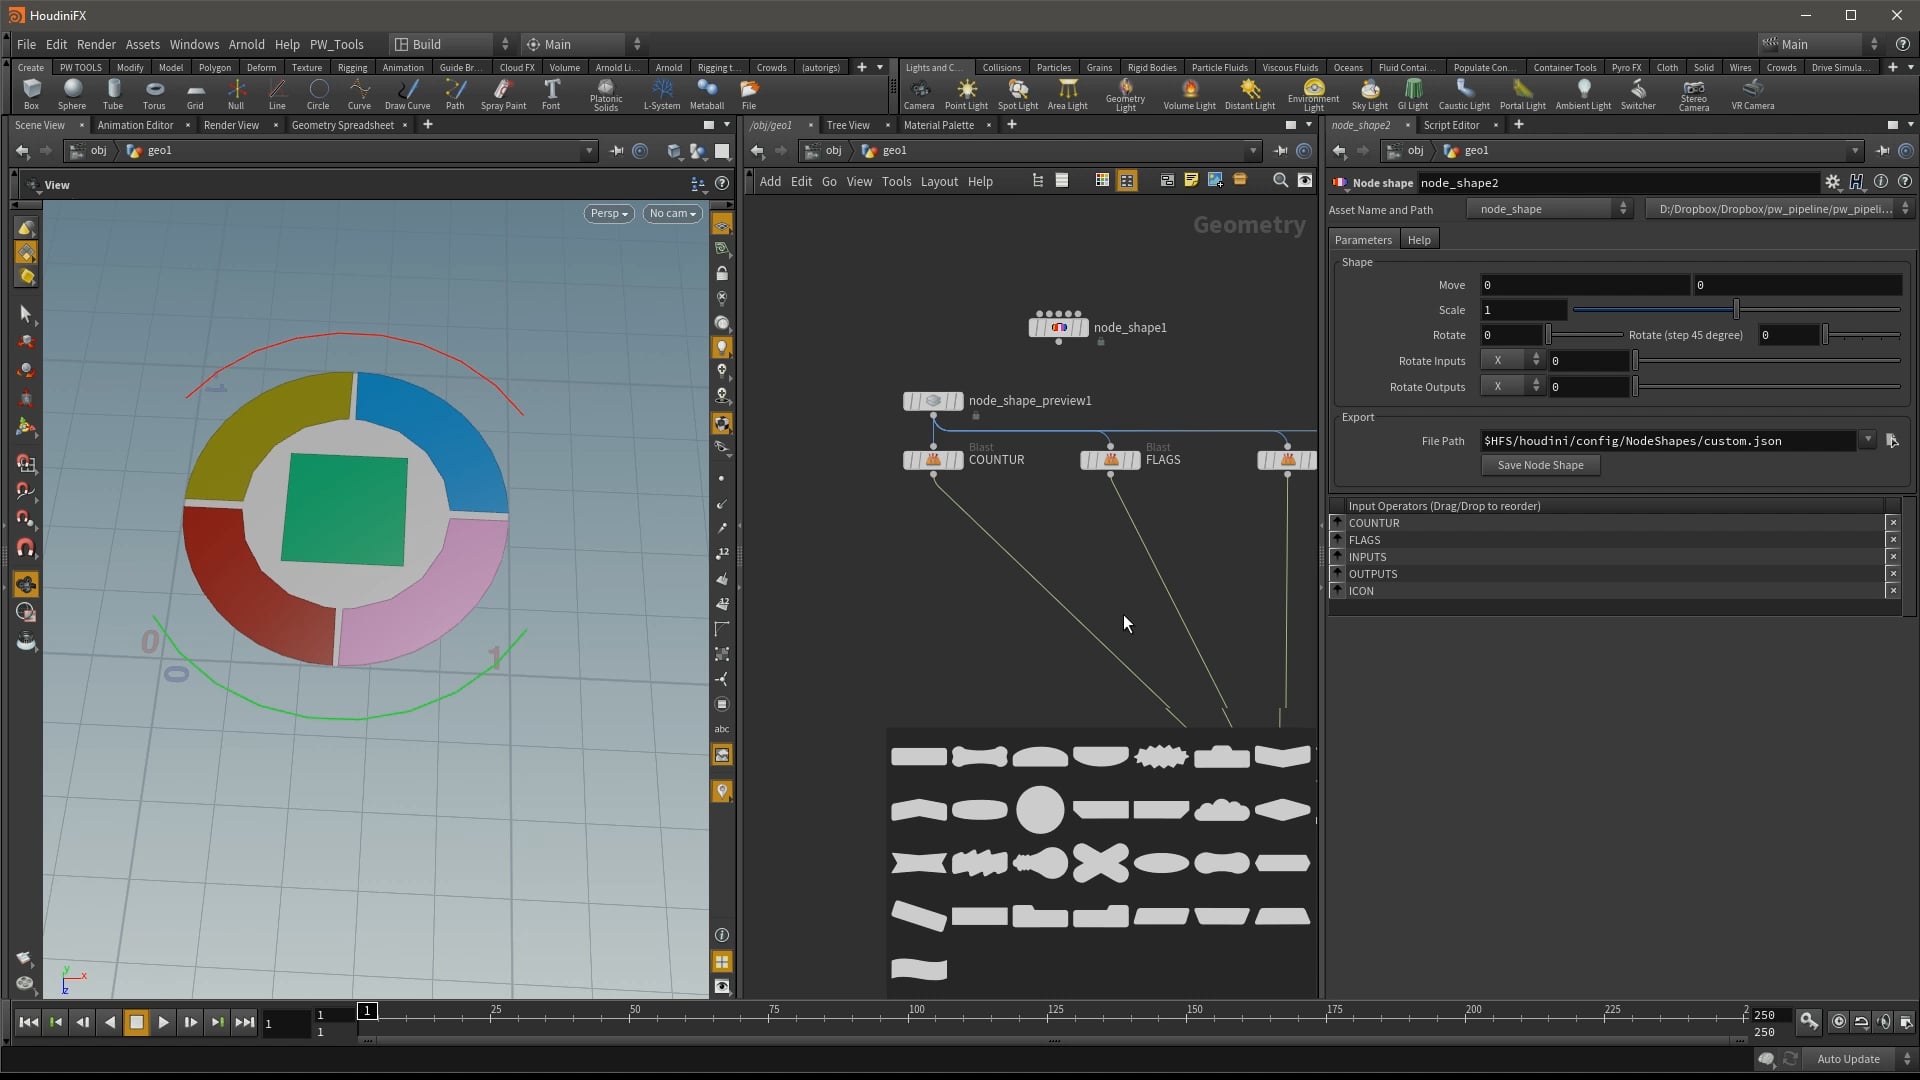Click the Help tab in parameters panel
The image size is (1920, 1080).
pyautogui.click(x=1419, y=240)
